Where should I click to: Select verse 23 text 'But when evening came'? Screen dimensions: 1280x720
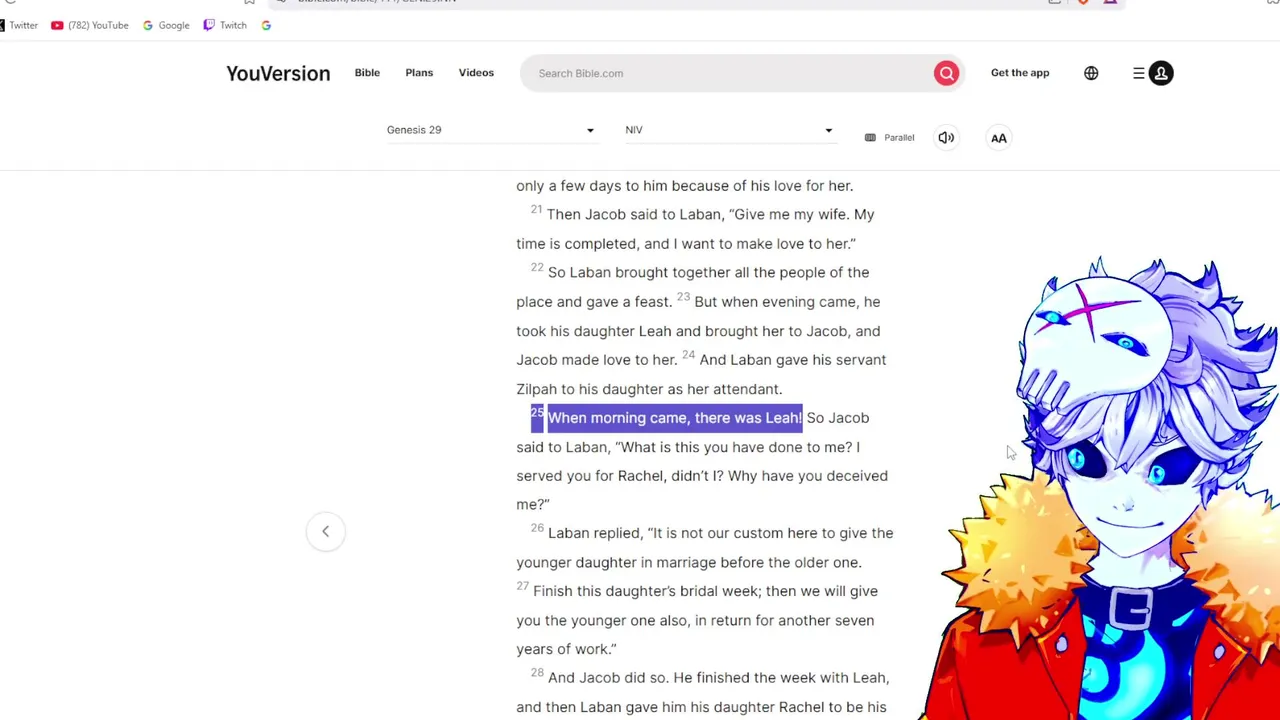776,301
